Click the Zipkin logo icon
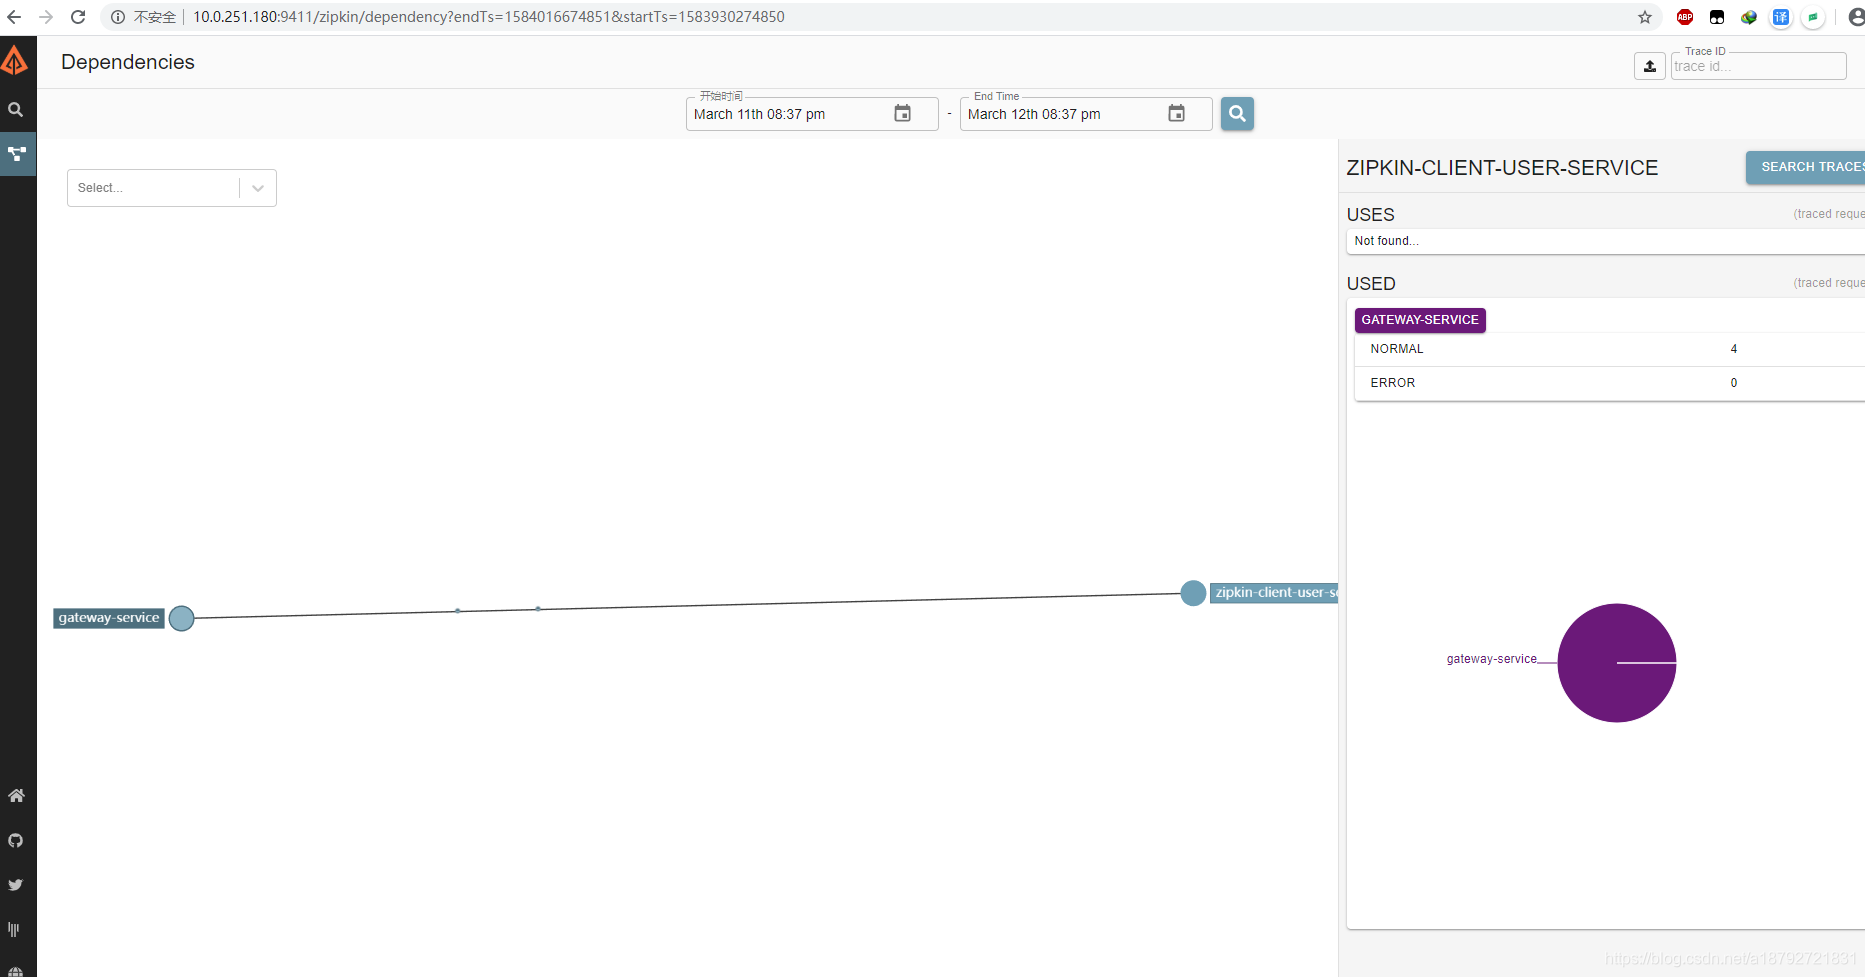This screenshot has width=1865, height=977. click(14, 61)
